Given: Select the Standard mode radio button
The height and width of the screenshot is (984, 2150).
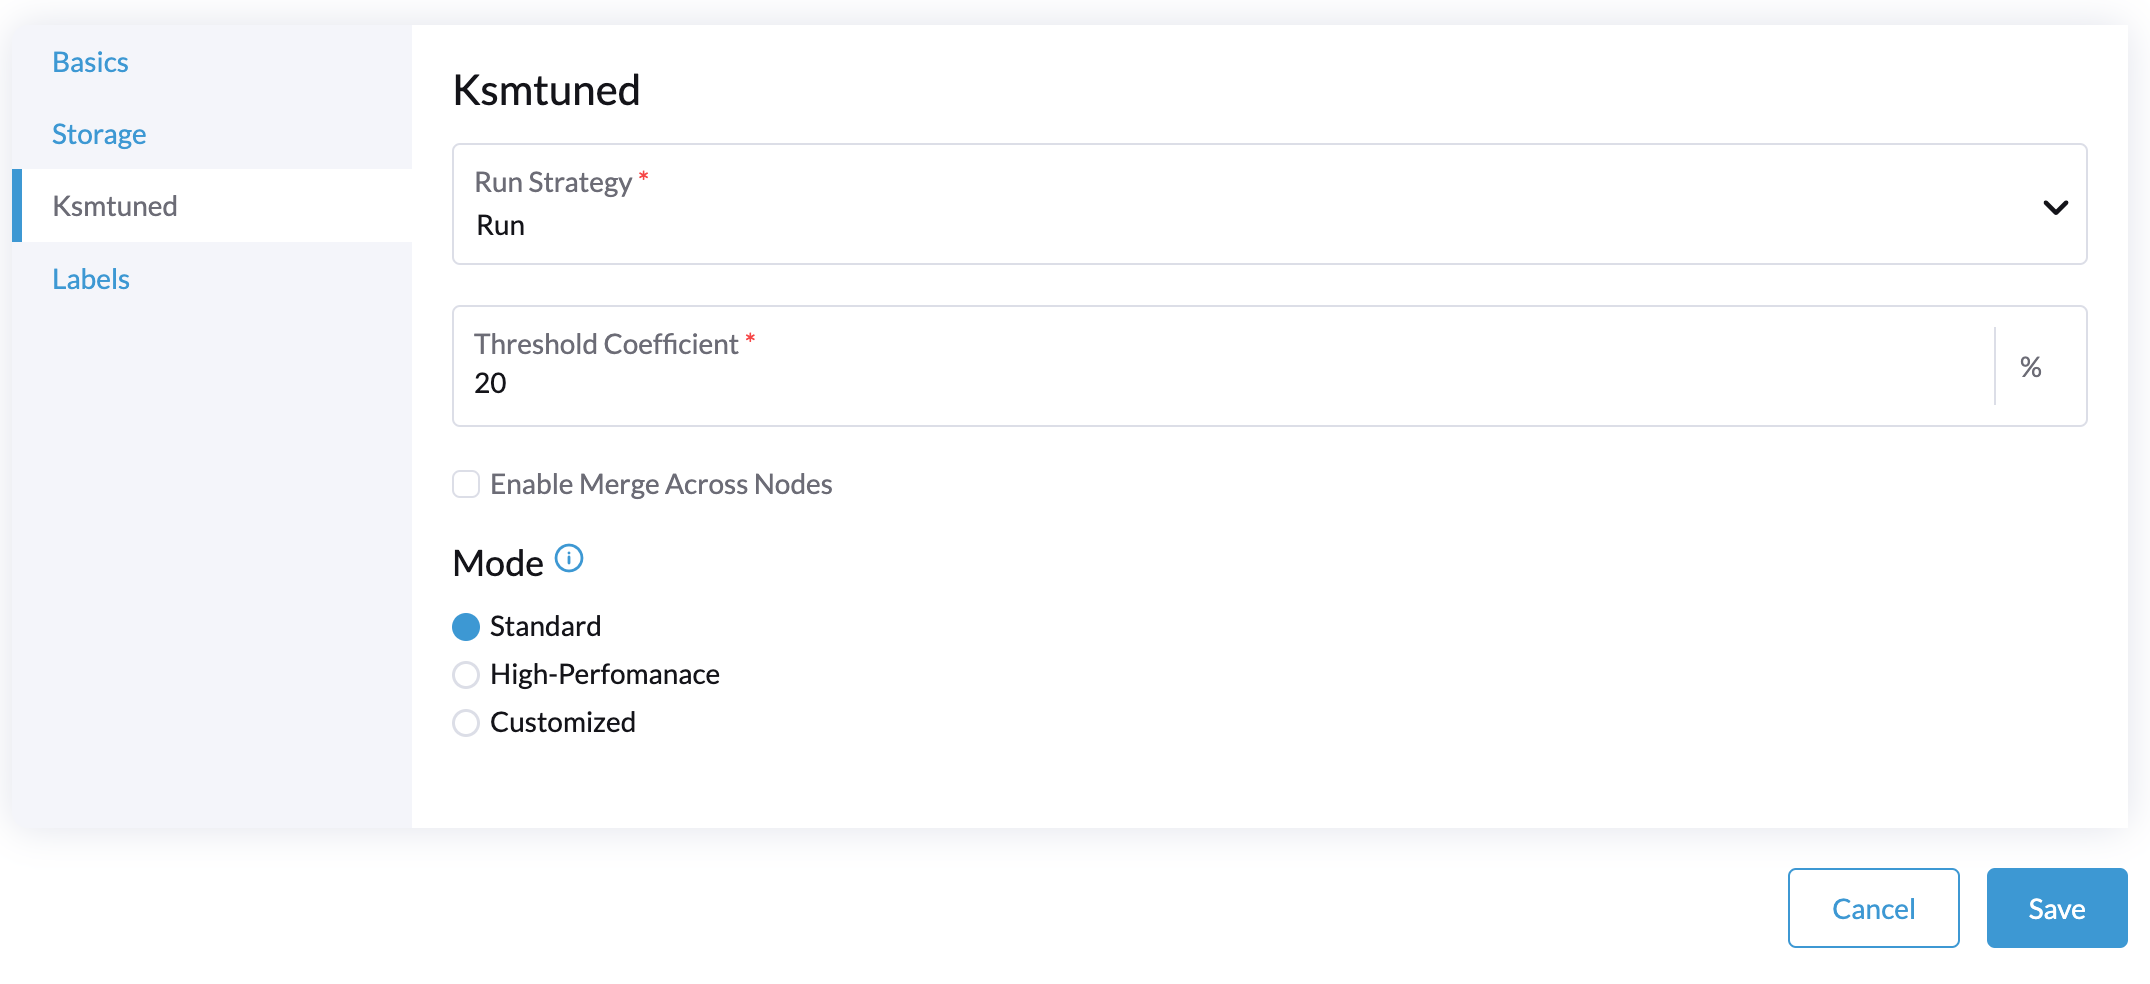Looking at the screenshot, I should 466,627.
